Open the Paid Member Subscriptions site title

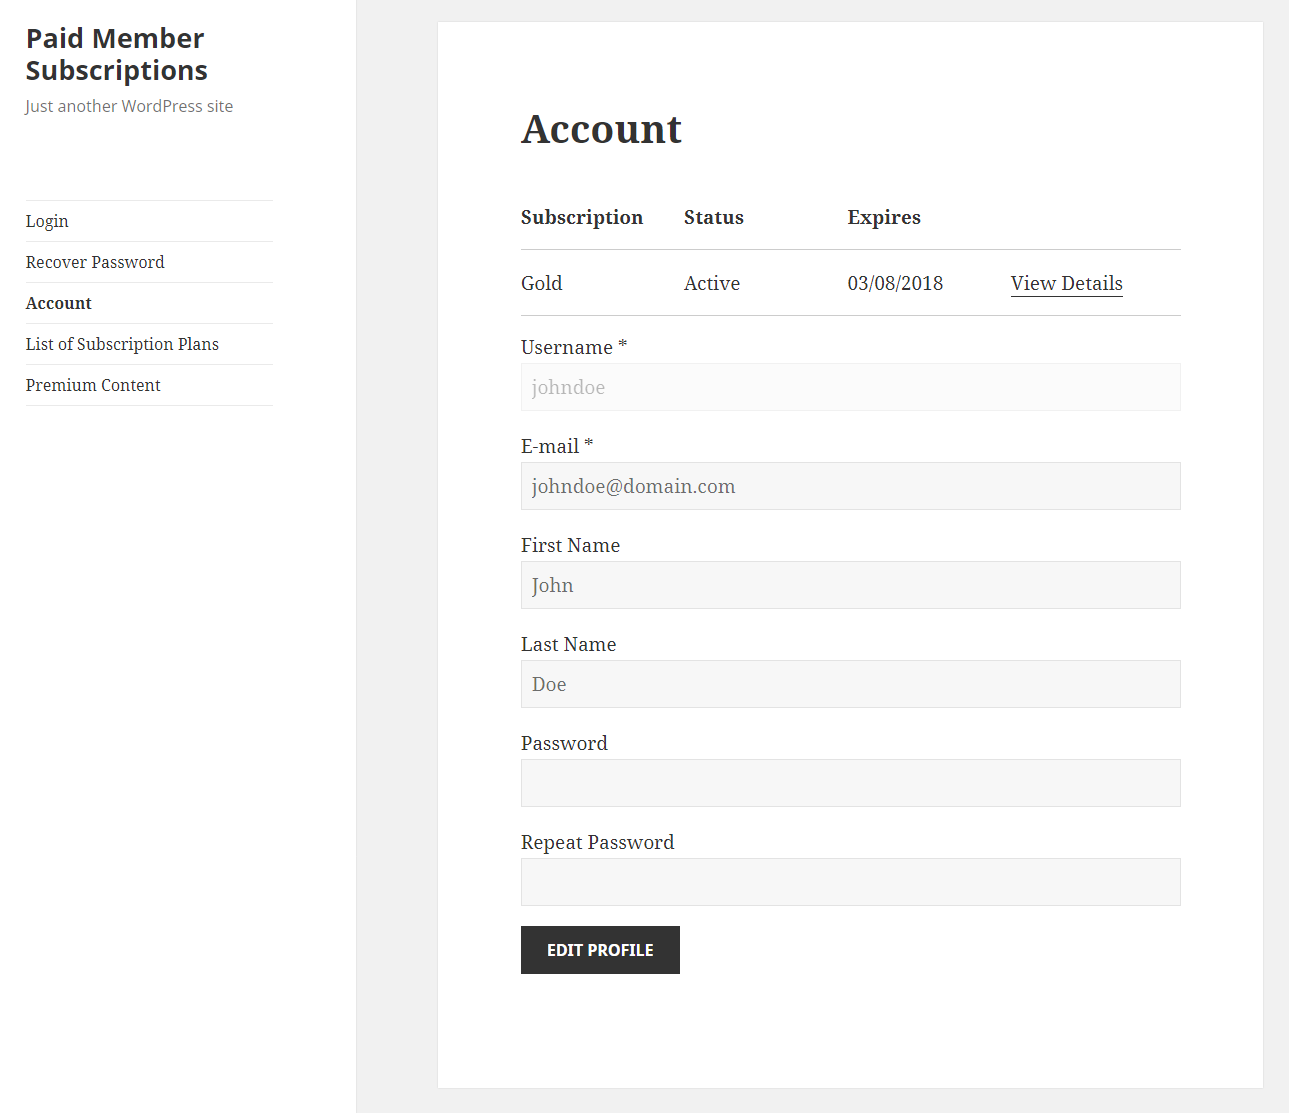[116, 54]
